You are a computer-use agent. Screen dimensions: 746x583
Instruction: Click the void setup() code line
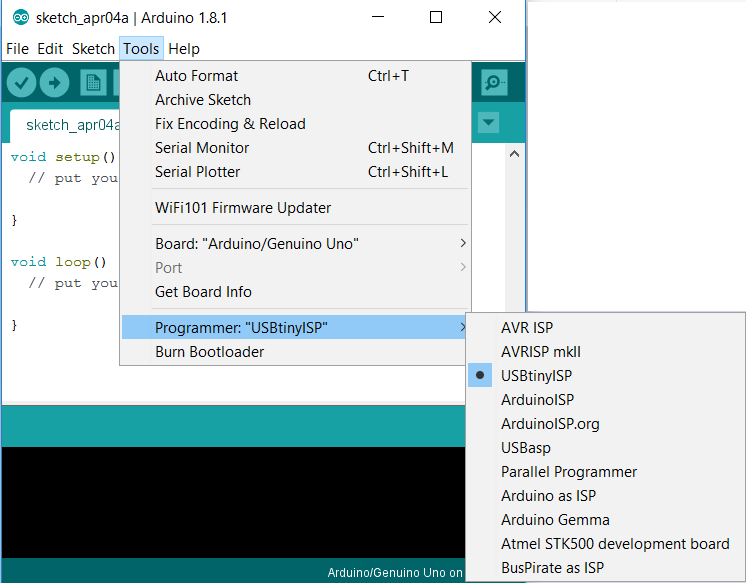[x=63, y=157]
